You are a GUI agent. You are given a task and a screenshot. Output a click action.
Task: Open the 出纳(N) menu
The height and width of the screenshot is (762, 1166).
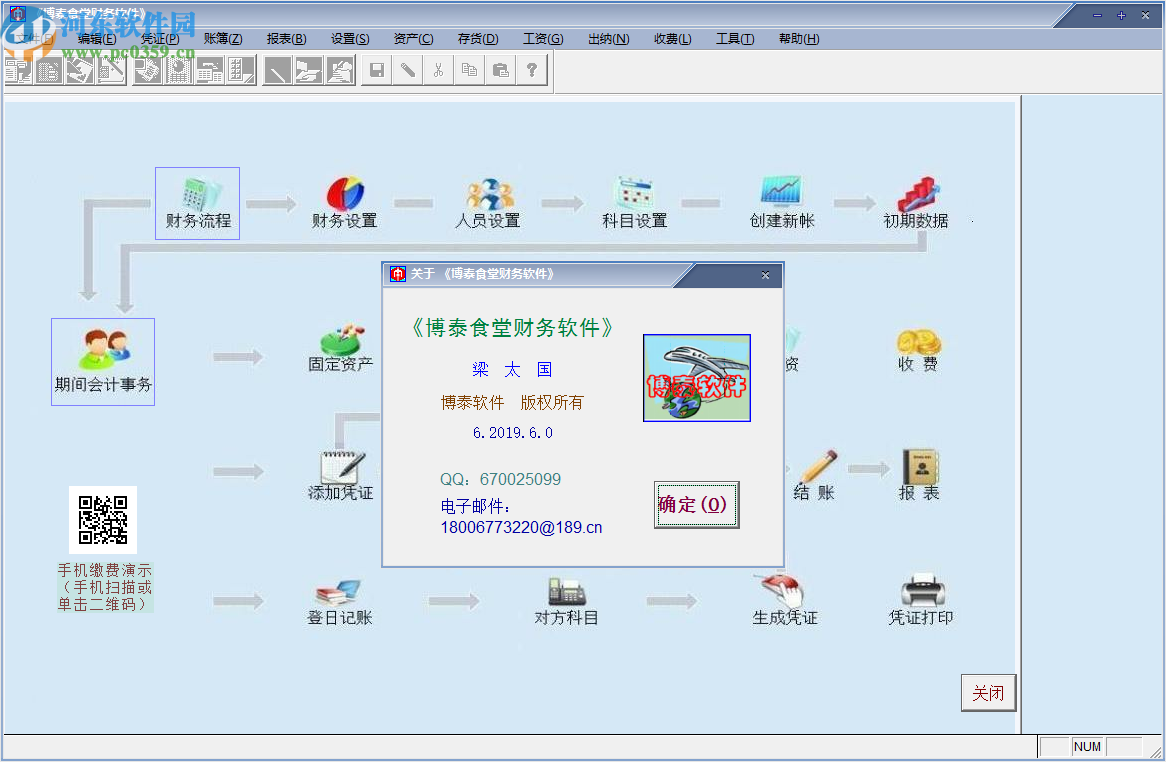tap(608, 39)
